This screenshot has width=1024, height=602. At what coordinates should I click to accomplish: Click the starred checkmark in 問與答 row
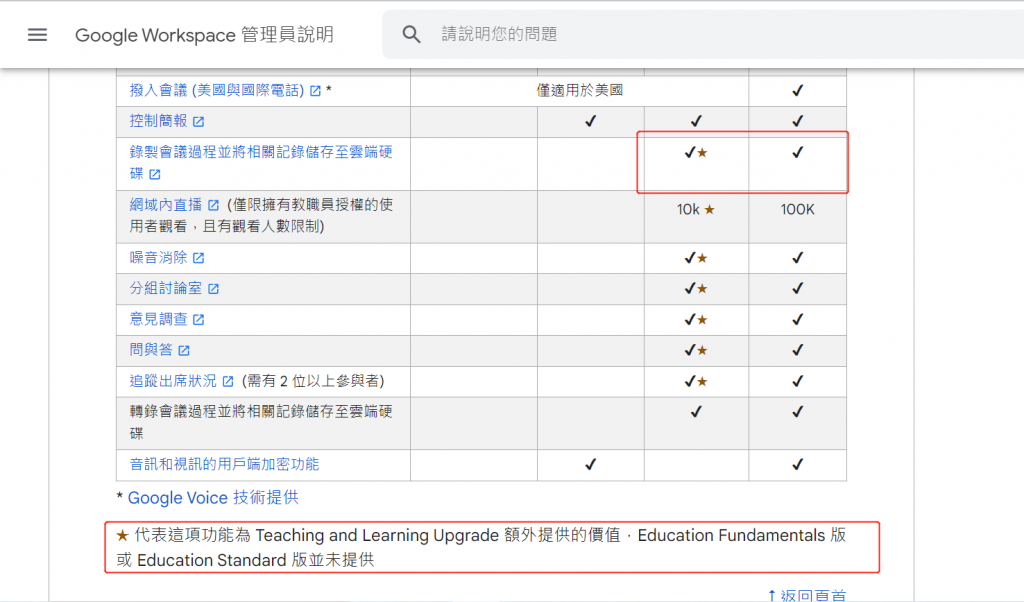696,350
